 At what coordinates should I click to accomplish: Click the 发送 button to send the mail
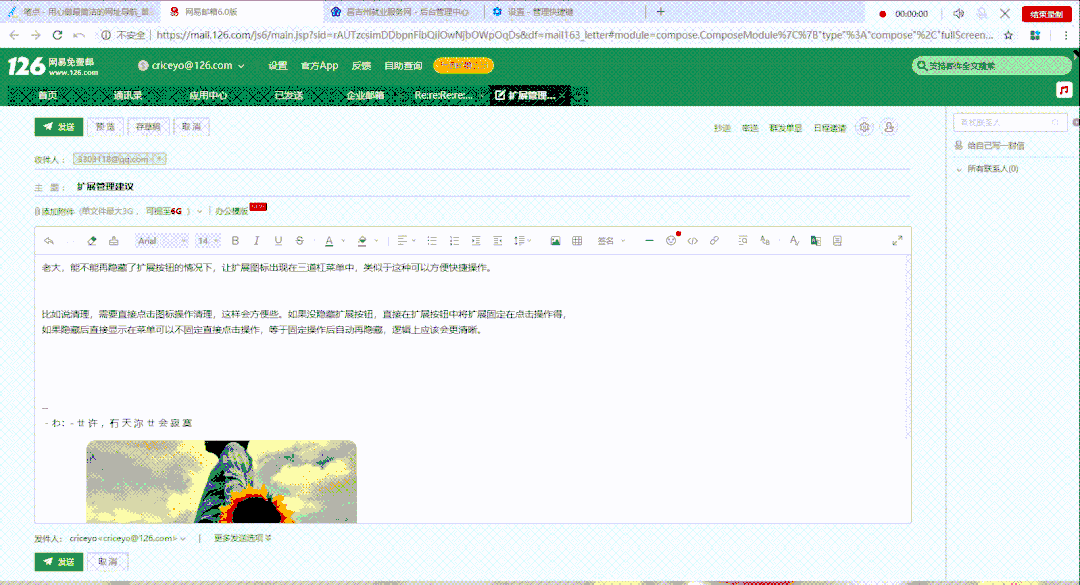[58, 127]
